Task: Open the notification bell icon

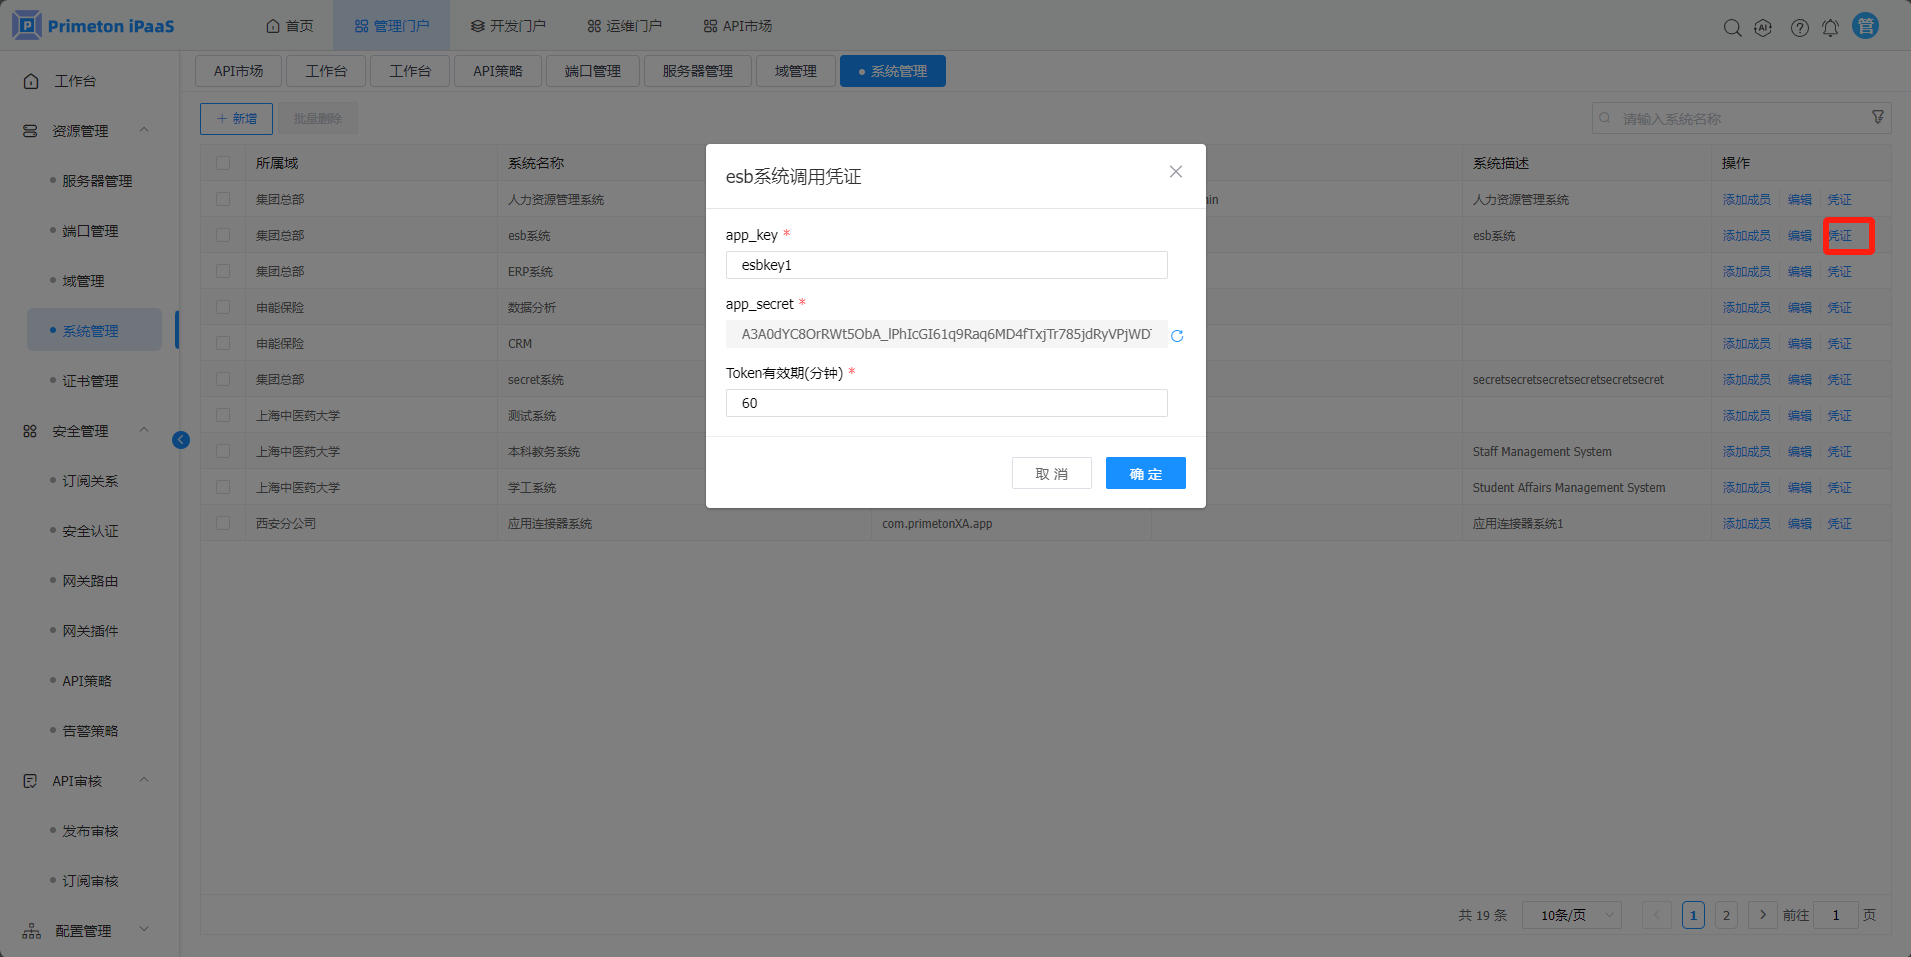Action: point(1830,28)
